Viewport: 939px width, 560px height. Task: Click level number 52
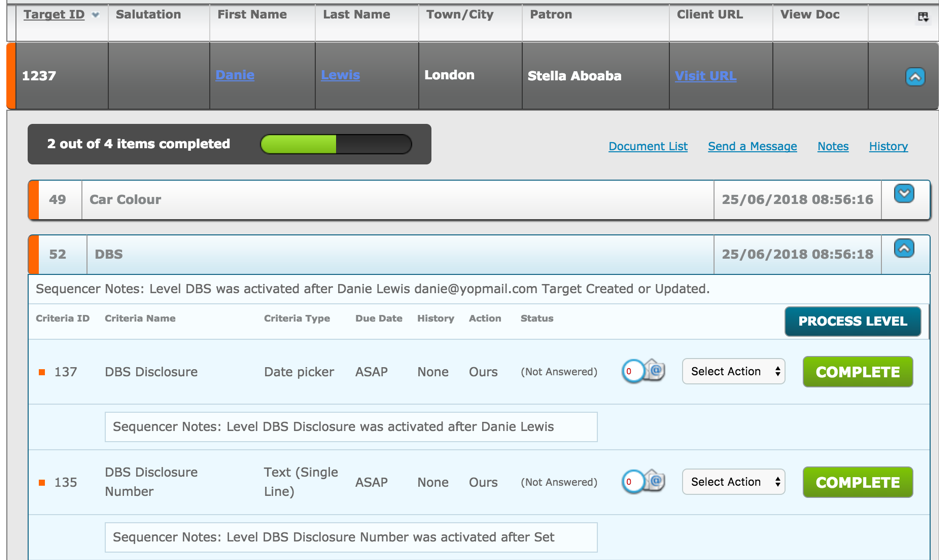tap(57, 254)
